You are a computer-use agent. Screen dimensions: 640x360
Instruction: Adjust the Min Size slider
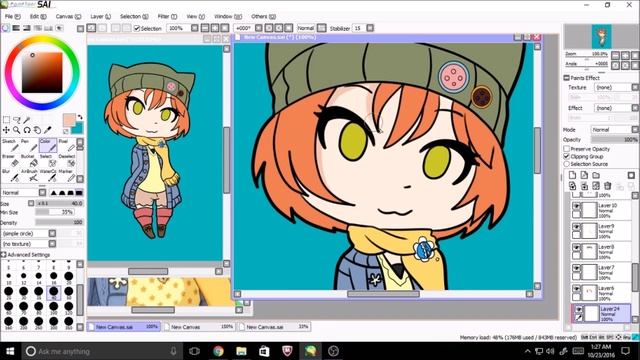click(55, 212)
